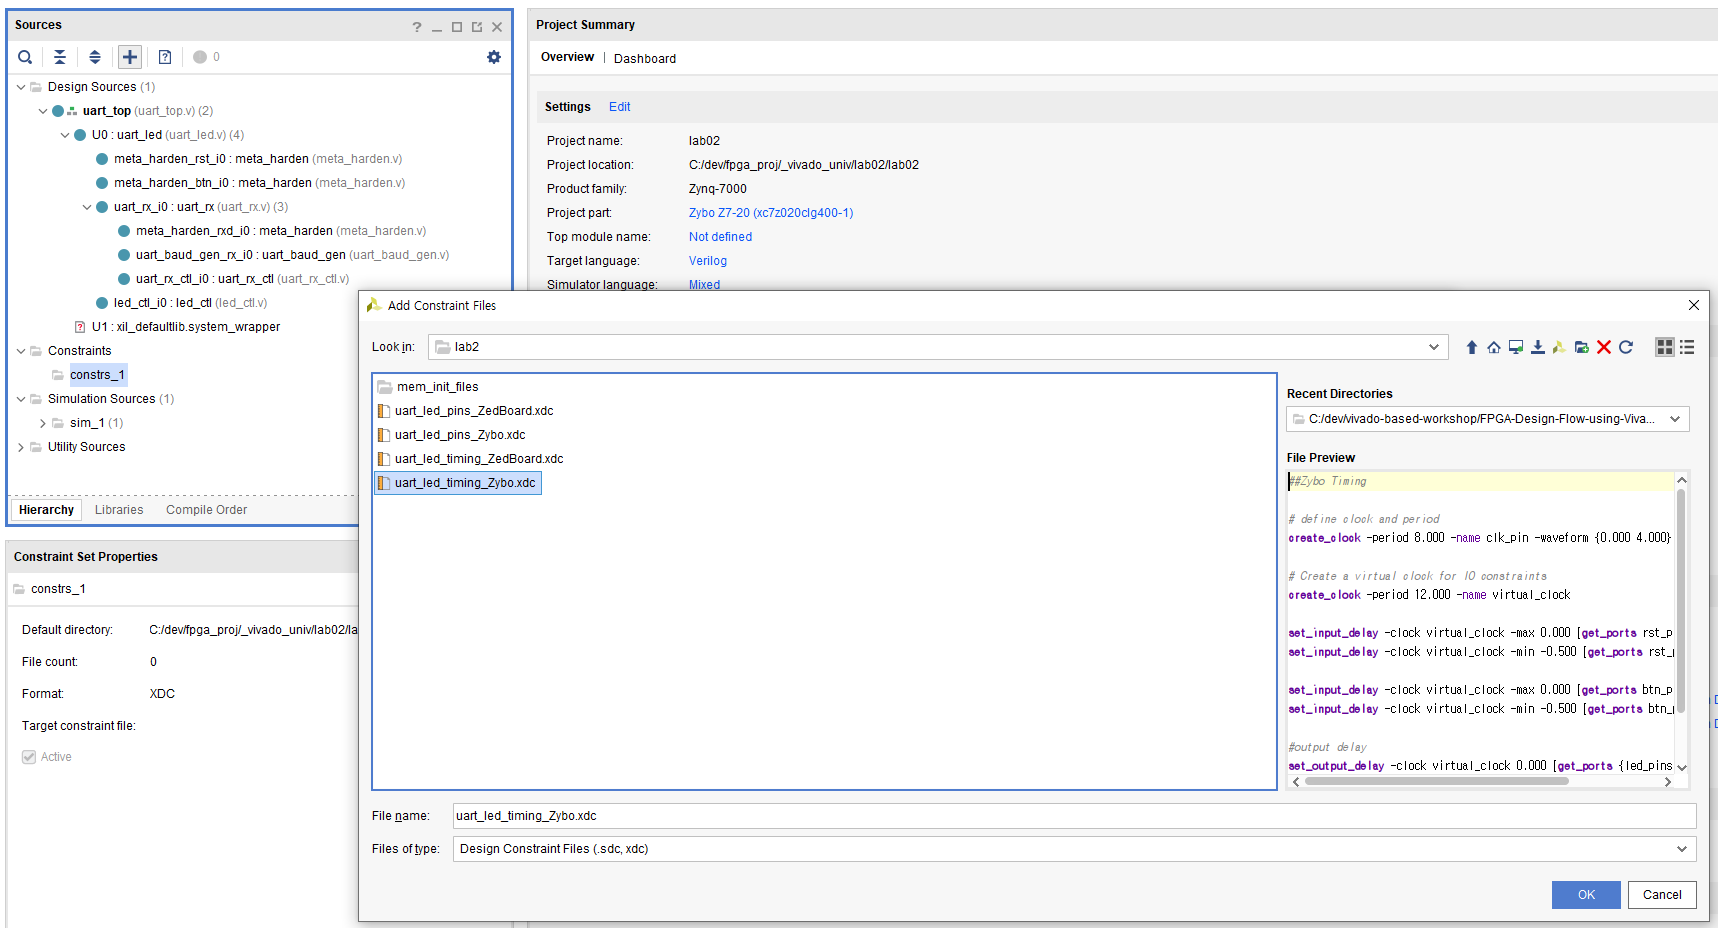Switch file browser to grid view
Screen dimensions: 1718x928
click(x=1665, y=347)
